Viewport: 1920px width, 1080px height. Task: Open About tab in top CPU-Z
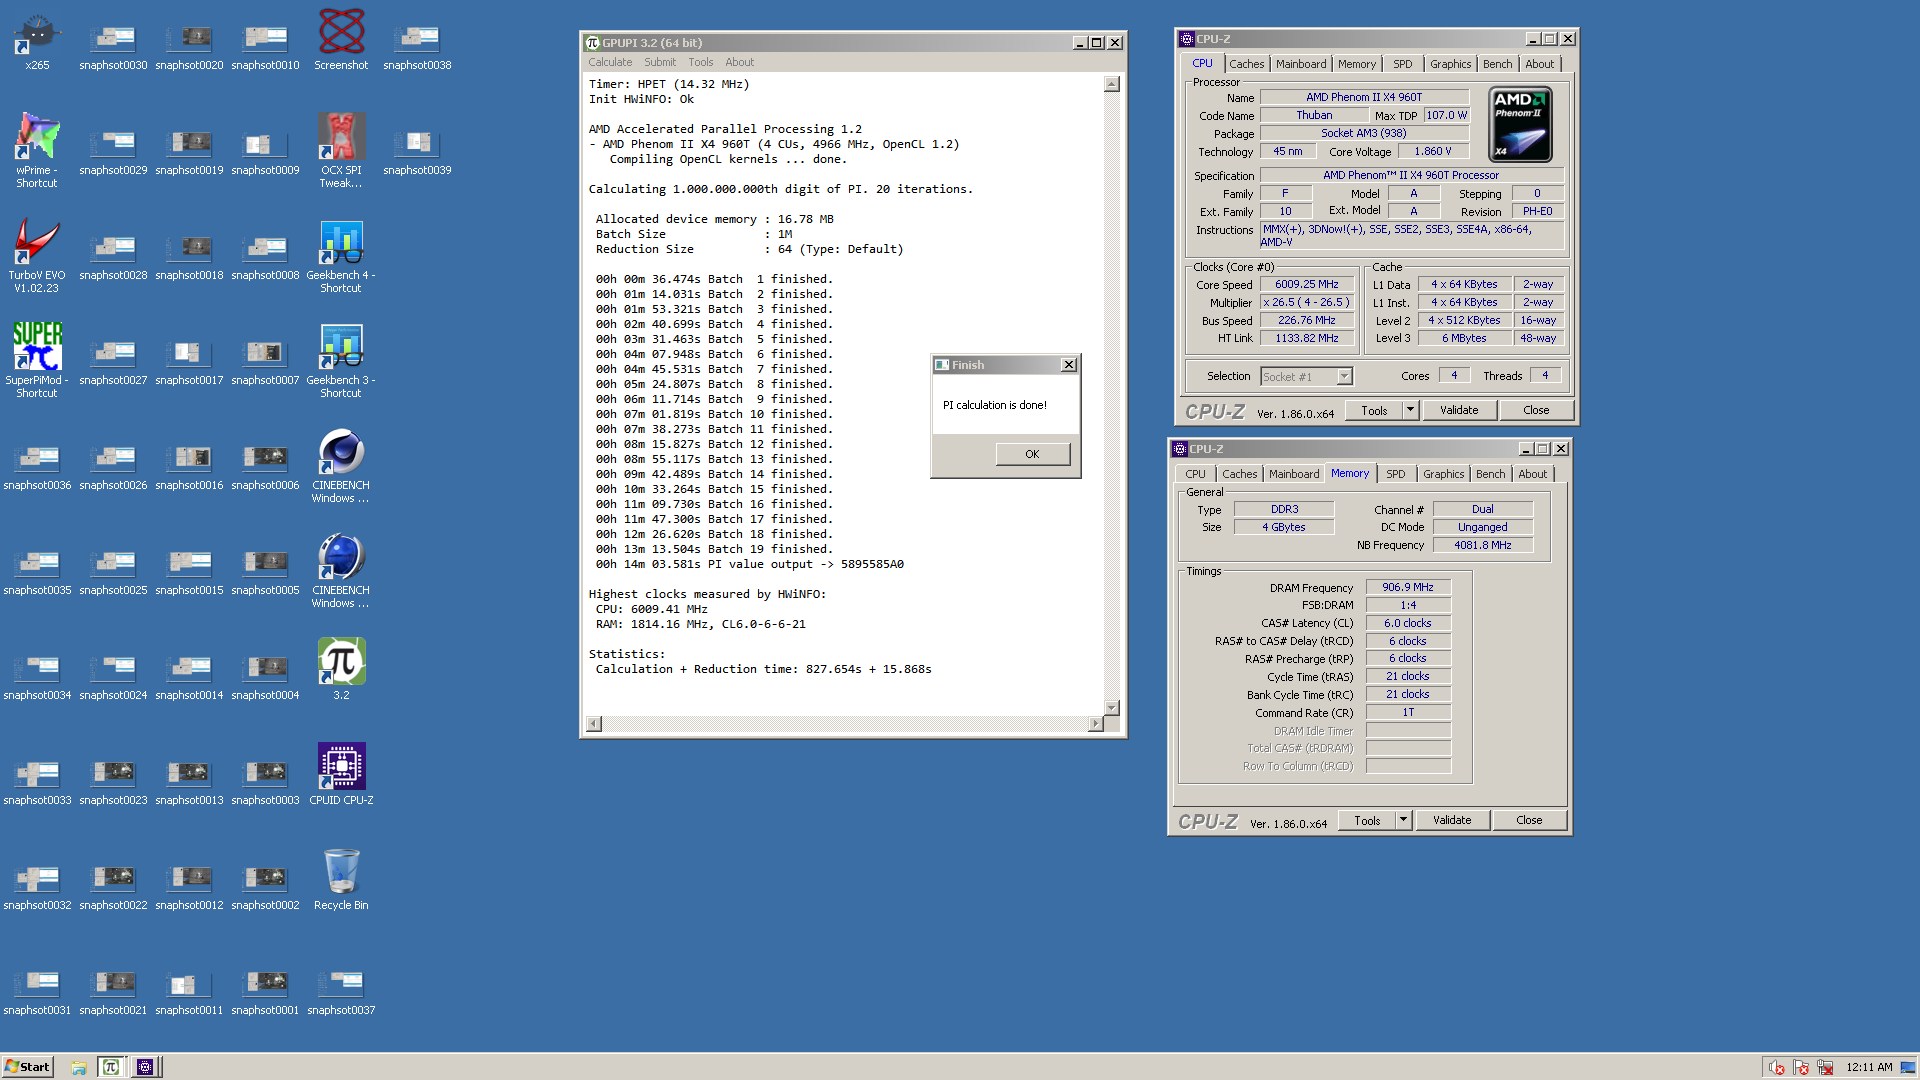[1539, 64]
